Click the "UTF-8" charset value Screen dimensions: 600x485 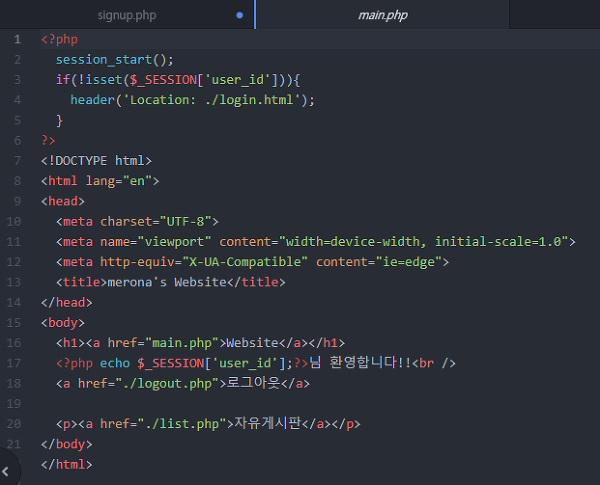point(185,221)
